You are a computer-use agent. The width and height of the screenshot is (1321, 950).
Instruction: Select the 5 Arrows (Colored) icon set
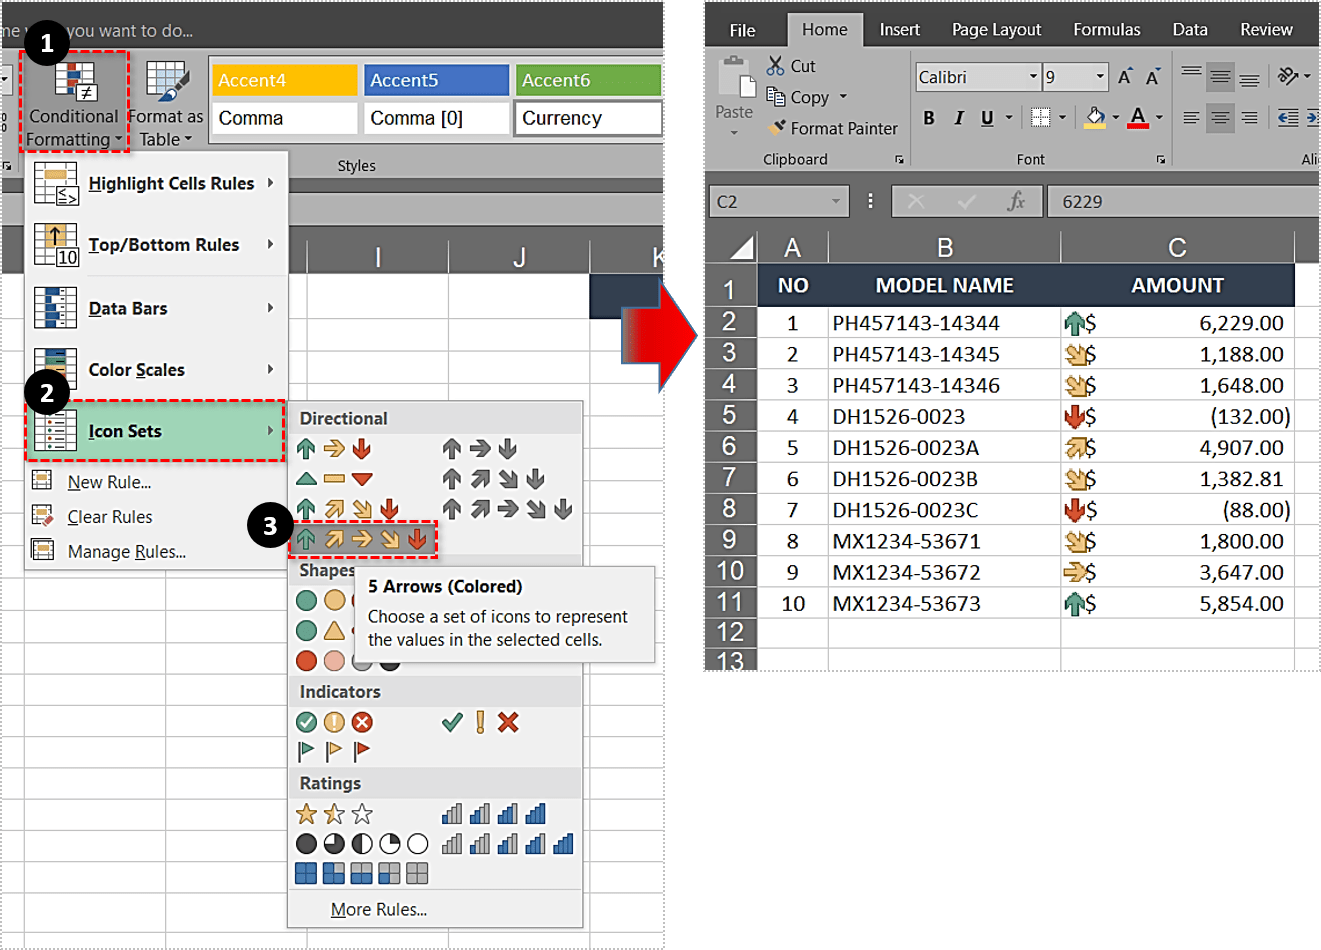pos(362,540)
